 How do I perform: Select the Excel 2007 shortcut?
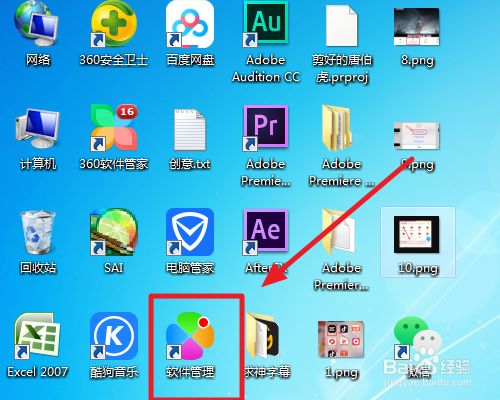click(x=37, y=336)
